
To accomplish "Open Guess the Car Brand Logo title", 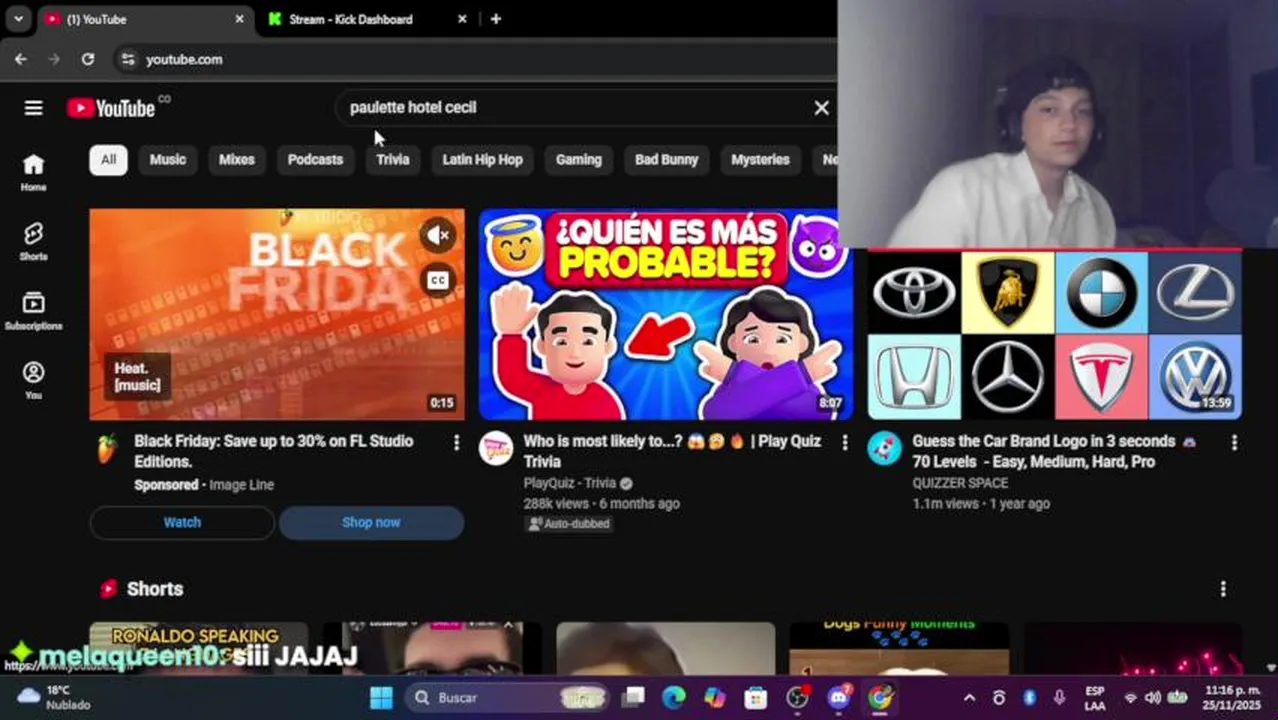I will 1054,451.
